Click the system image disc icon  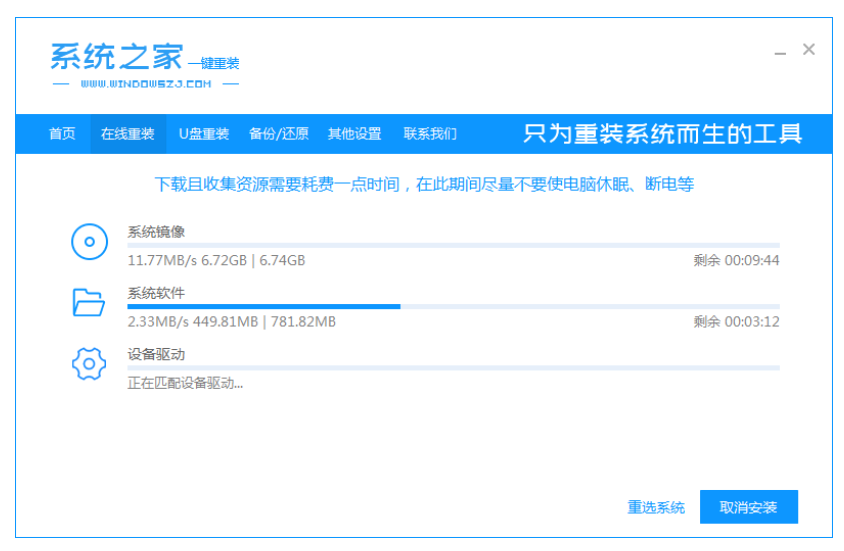point(89,241)
